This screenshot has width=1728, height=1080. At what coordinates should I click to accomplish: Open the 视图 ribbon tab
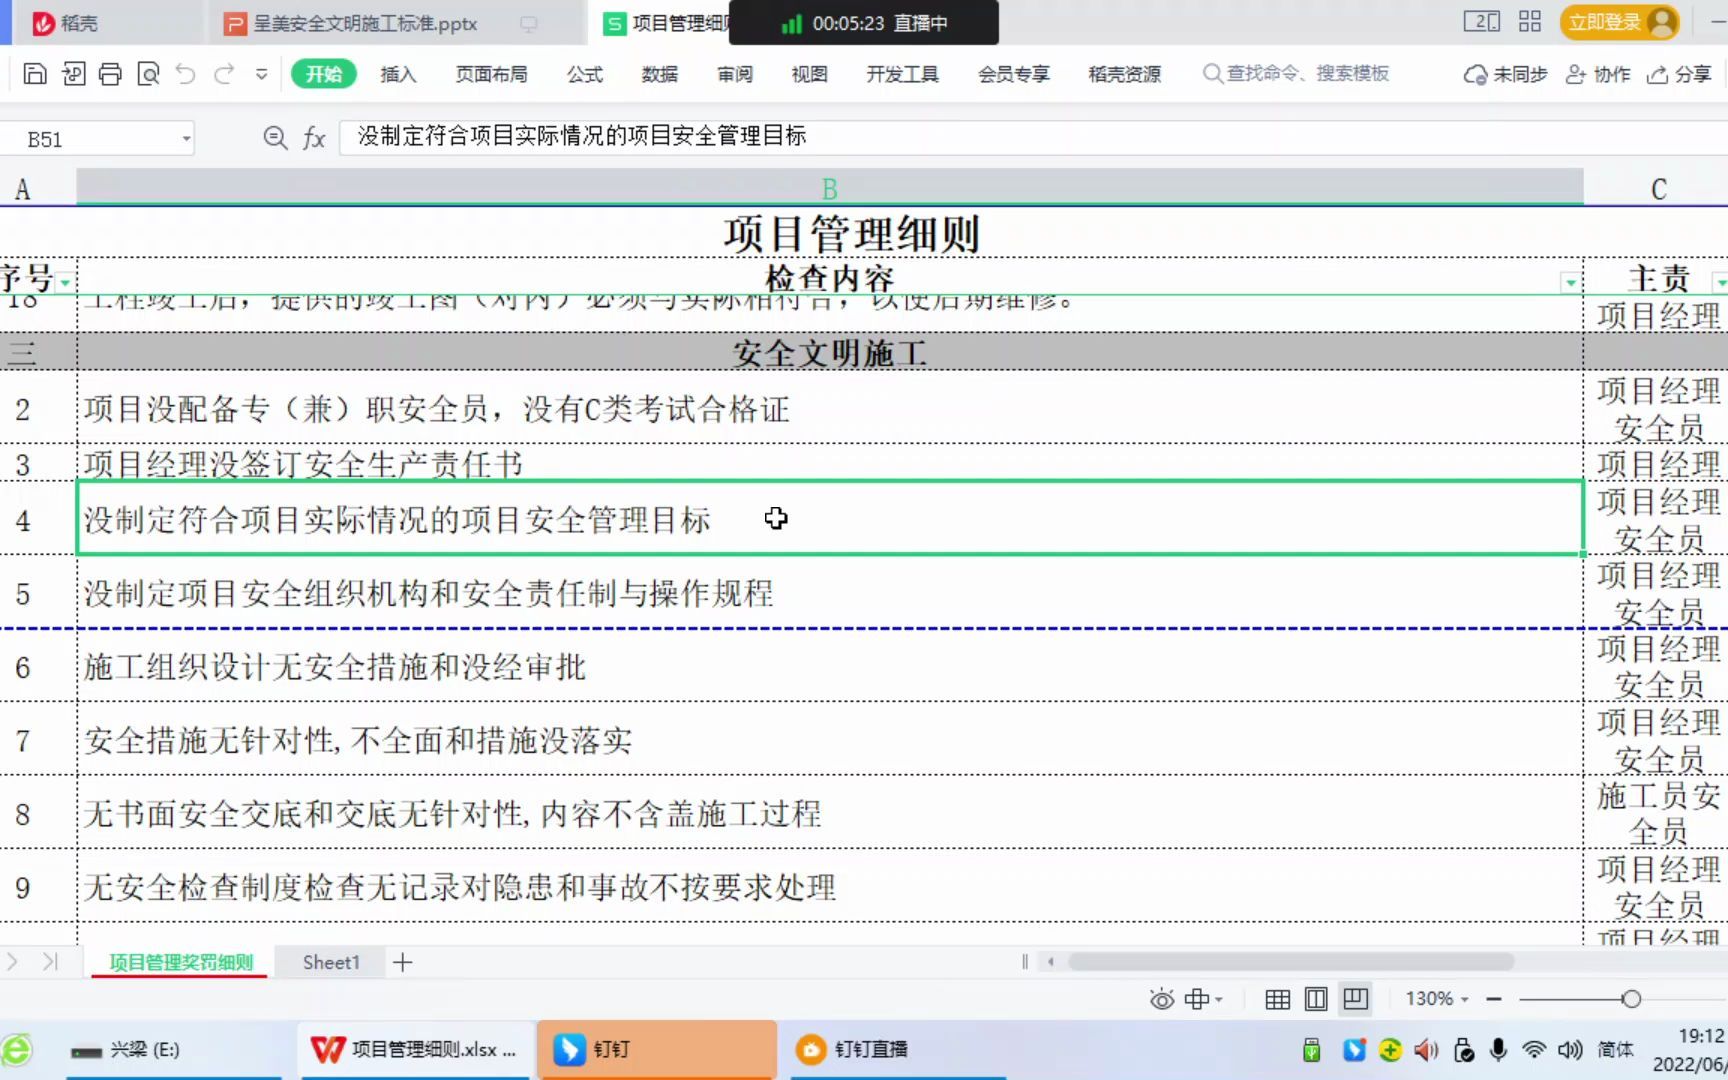[809, 74]
